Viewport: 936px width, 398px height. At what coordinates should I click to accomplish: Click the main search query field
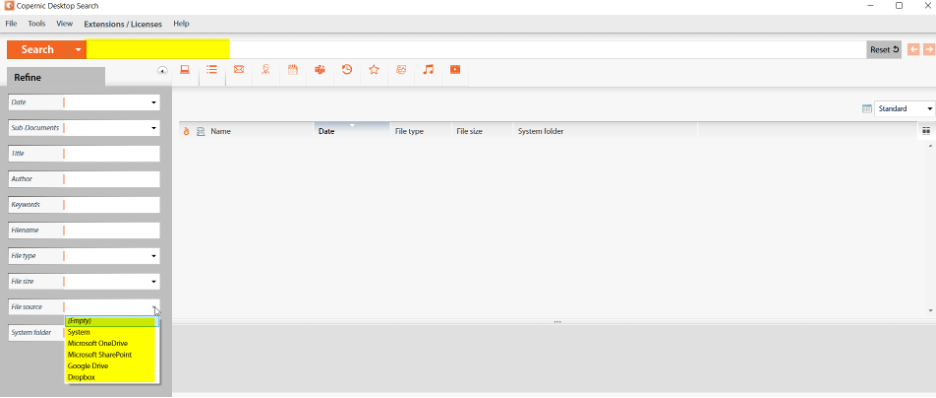point(476,50)
